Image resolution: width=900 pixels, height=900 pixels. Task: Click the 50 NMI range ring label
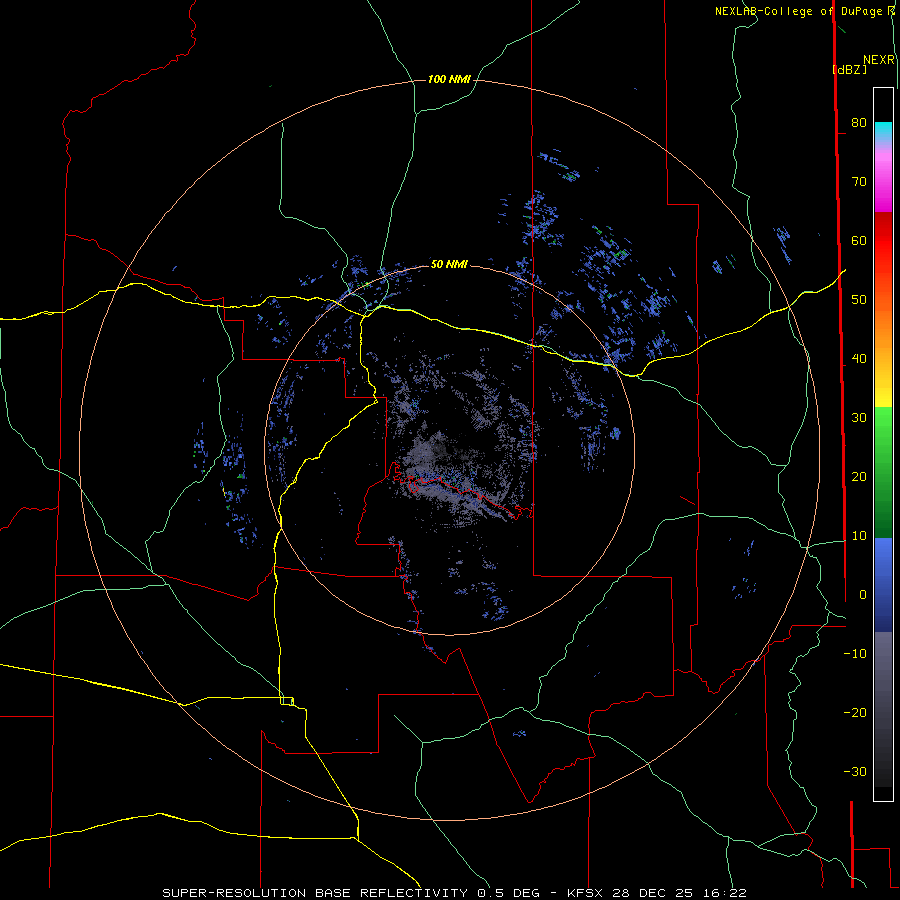tap(449, 265)
